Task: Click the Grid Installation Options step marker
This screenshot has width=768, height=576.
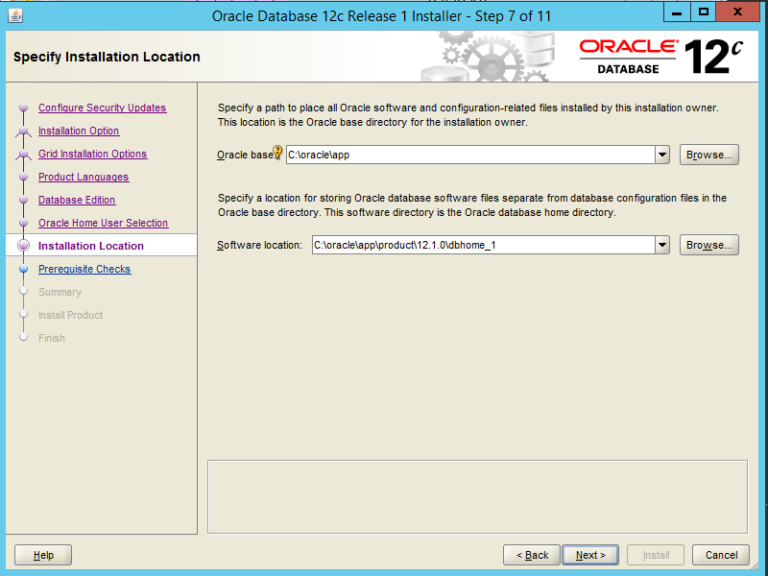Action: pyautogui.click(x=24, y=154)
